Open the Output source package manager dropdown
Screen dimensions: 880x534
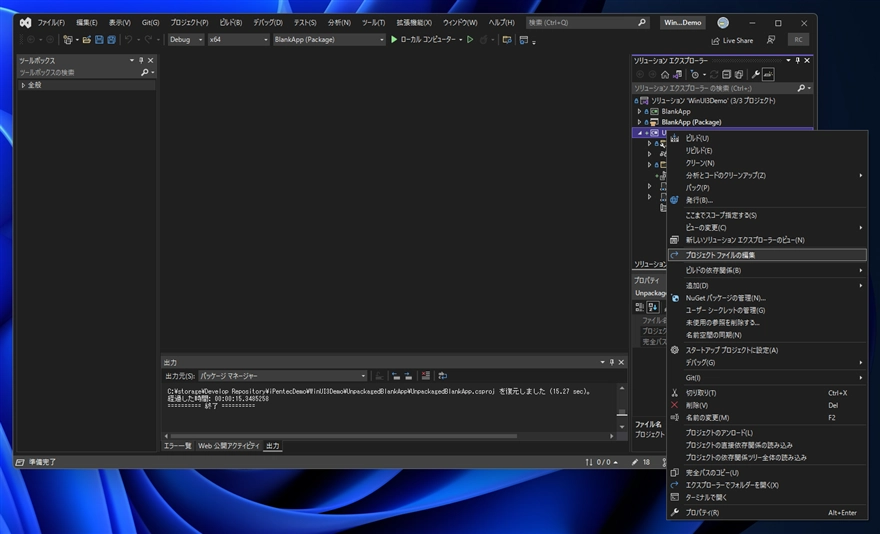point(283,376)
